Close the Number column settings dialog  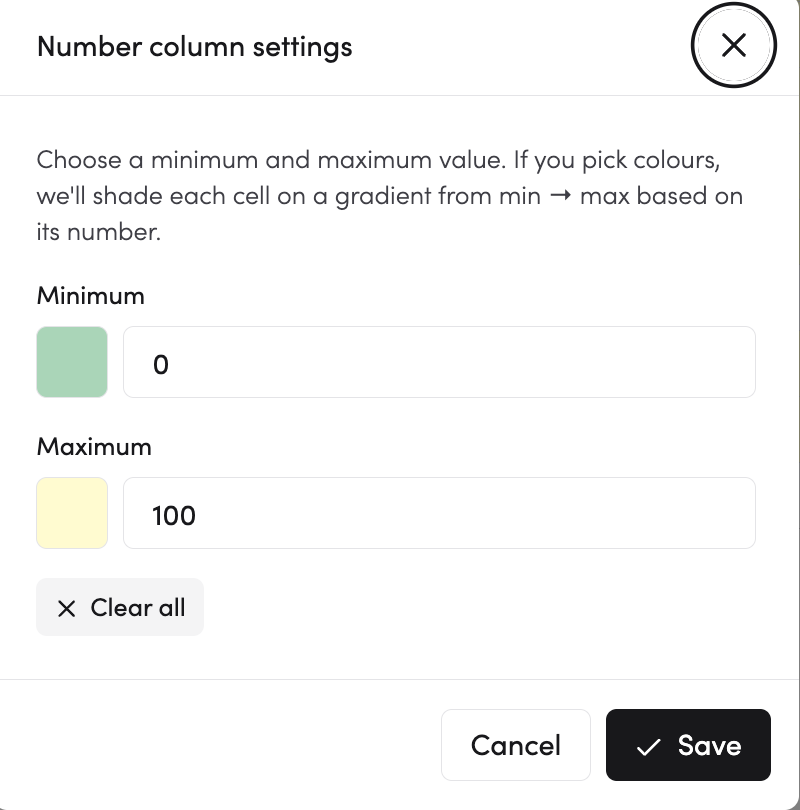point(734,46)
